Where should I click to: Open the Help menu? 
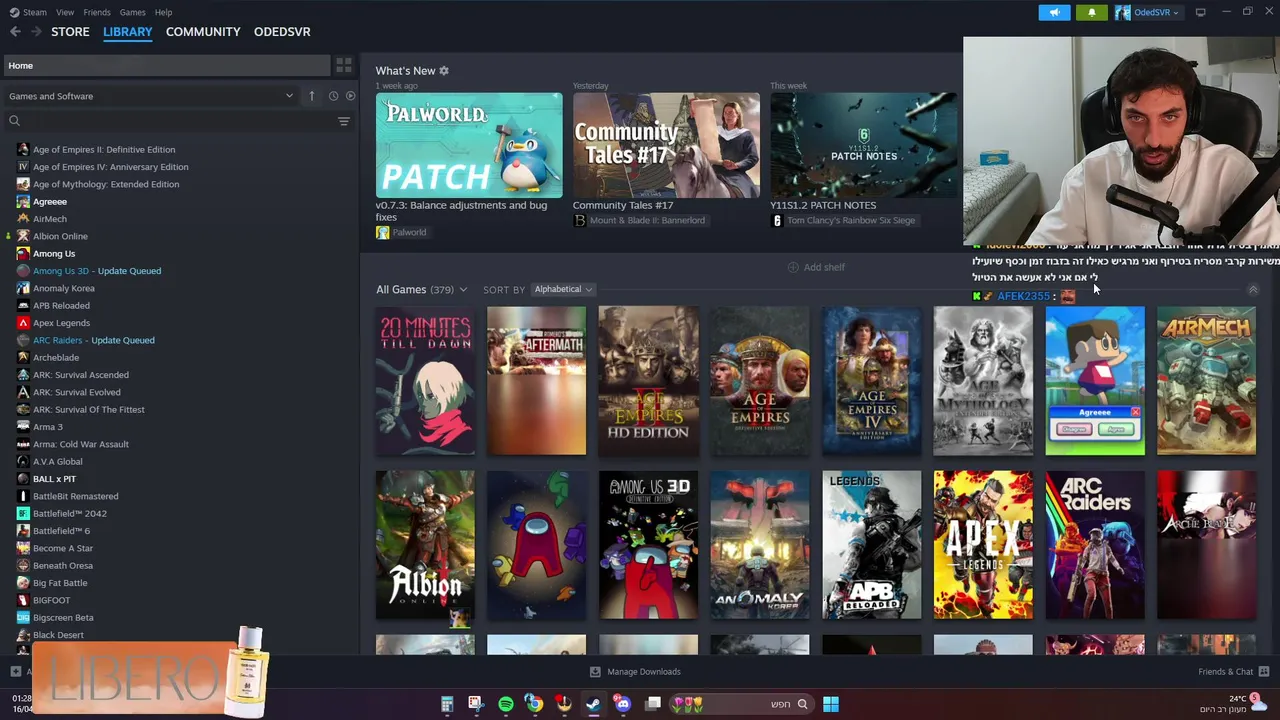pos(163,12)
